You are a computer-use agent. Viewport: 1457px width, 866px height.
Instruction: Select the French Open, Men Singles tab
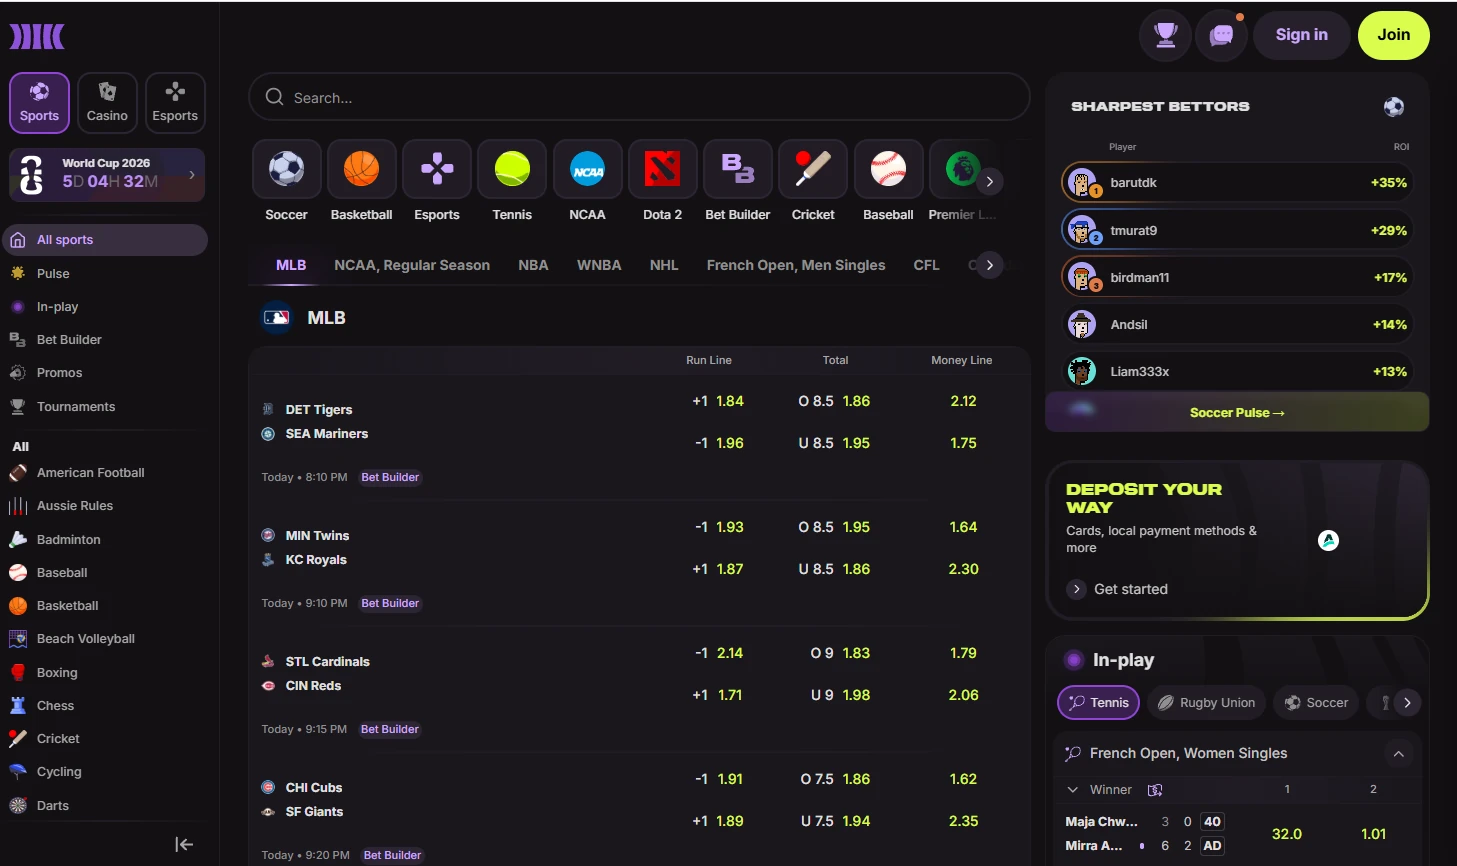[796, 265]
